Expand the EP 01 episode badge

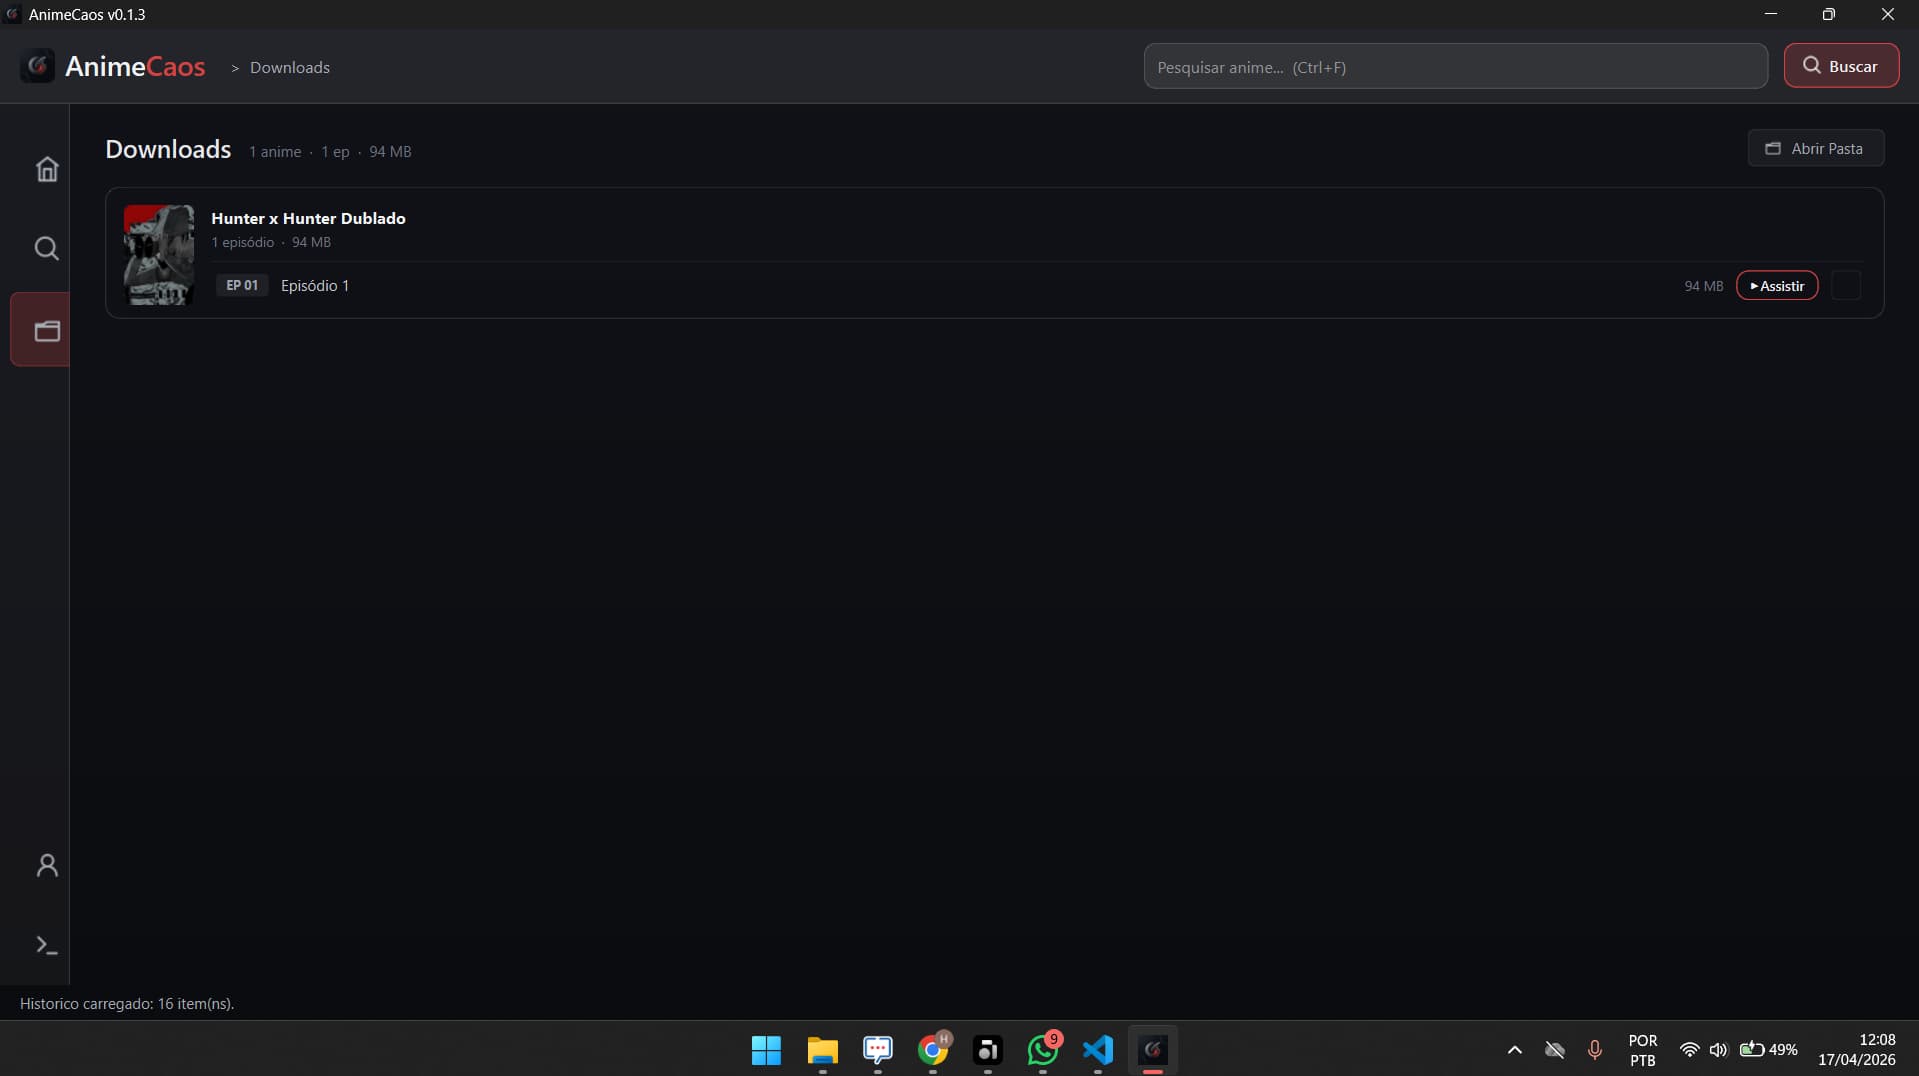click(242, 285)
